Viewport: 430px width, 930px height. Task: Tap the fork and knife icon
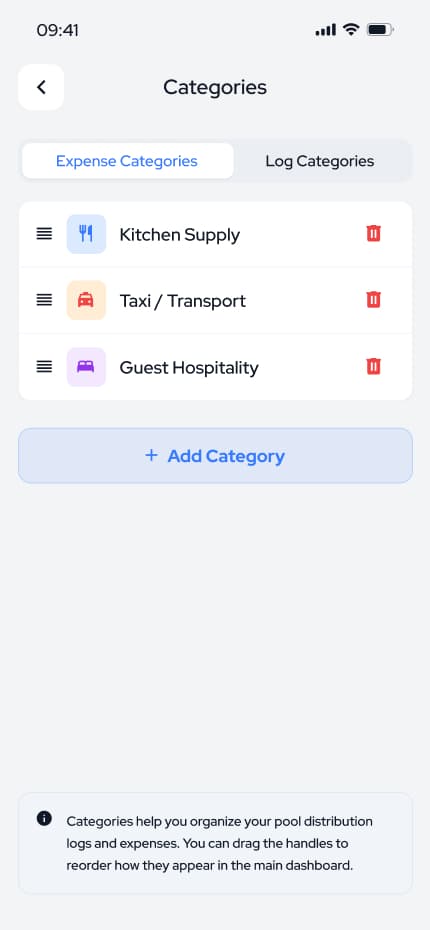click(x=86, y=234)
